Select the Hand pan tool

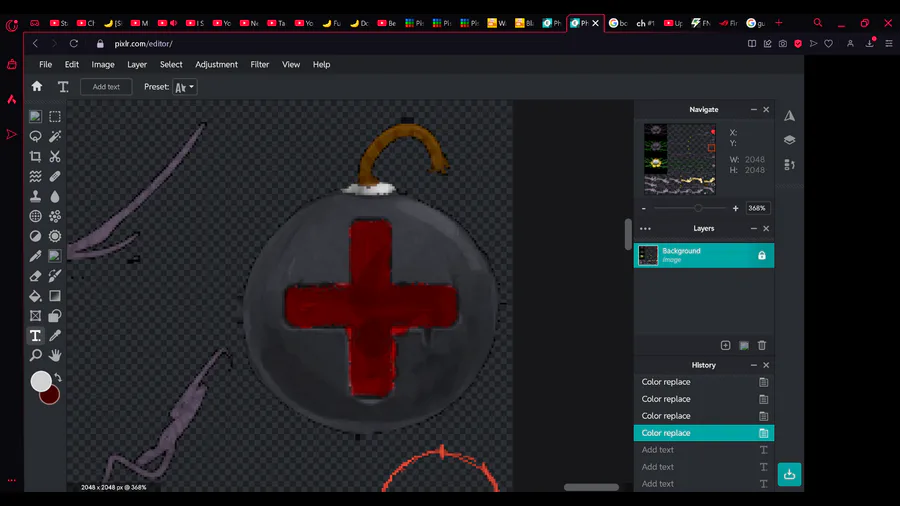click(55, 355)
